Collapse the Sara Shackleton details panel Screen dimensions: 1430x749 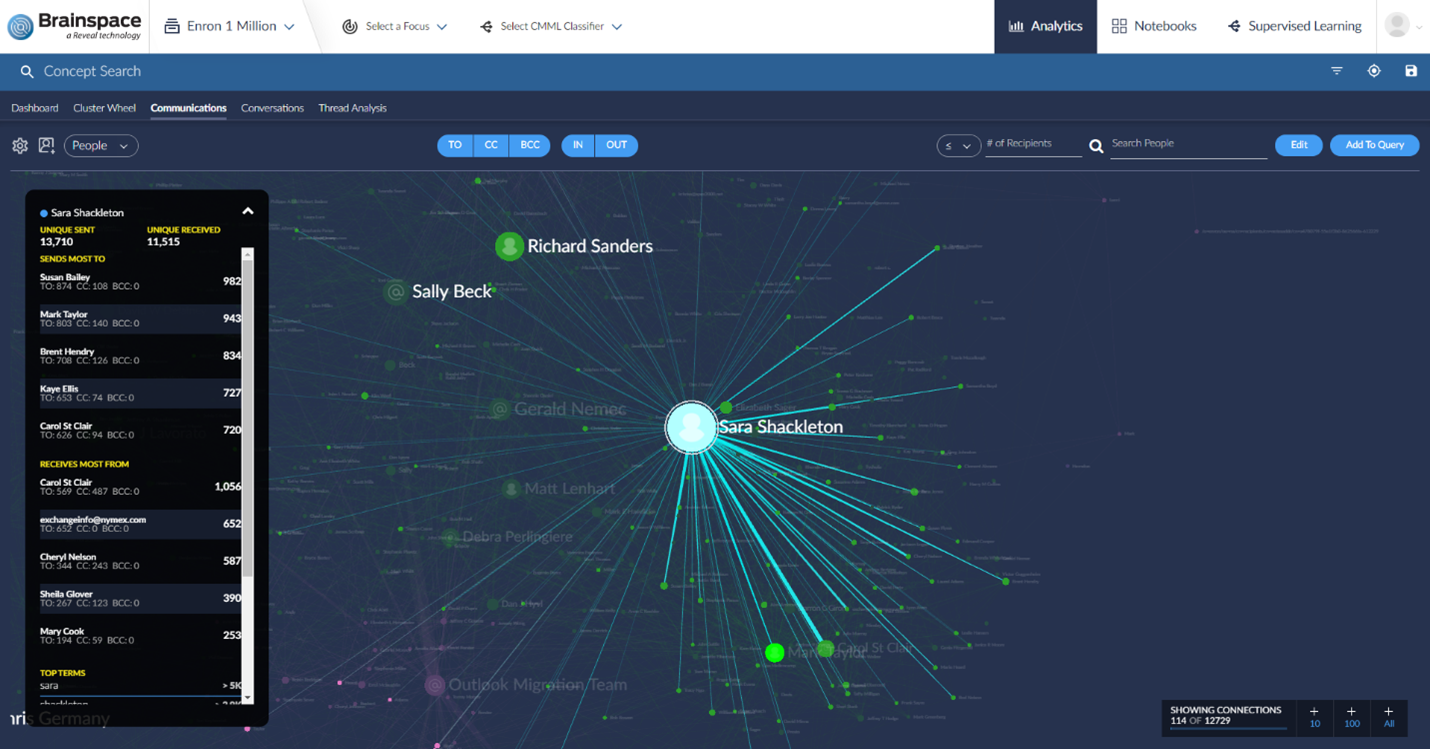click(248, 212)
